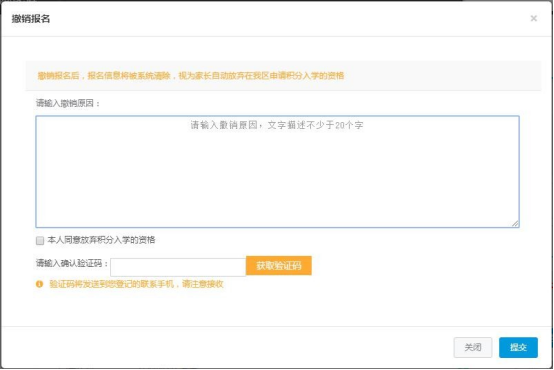Click the blank dialog body below the hint text
The width and height of the screenshot is (554, 370).
coord(277,307)
